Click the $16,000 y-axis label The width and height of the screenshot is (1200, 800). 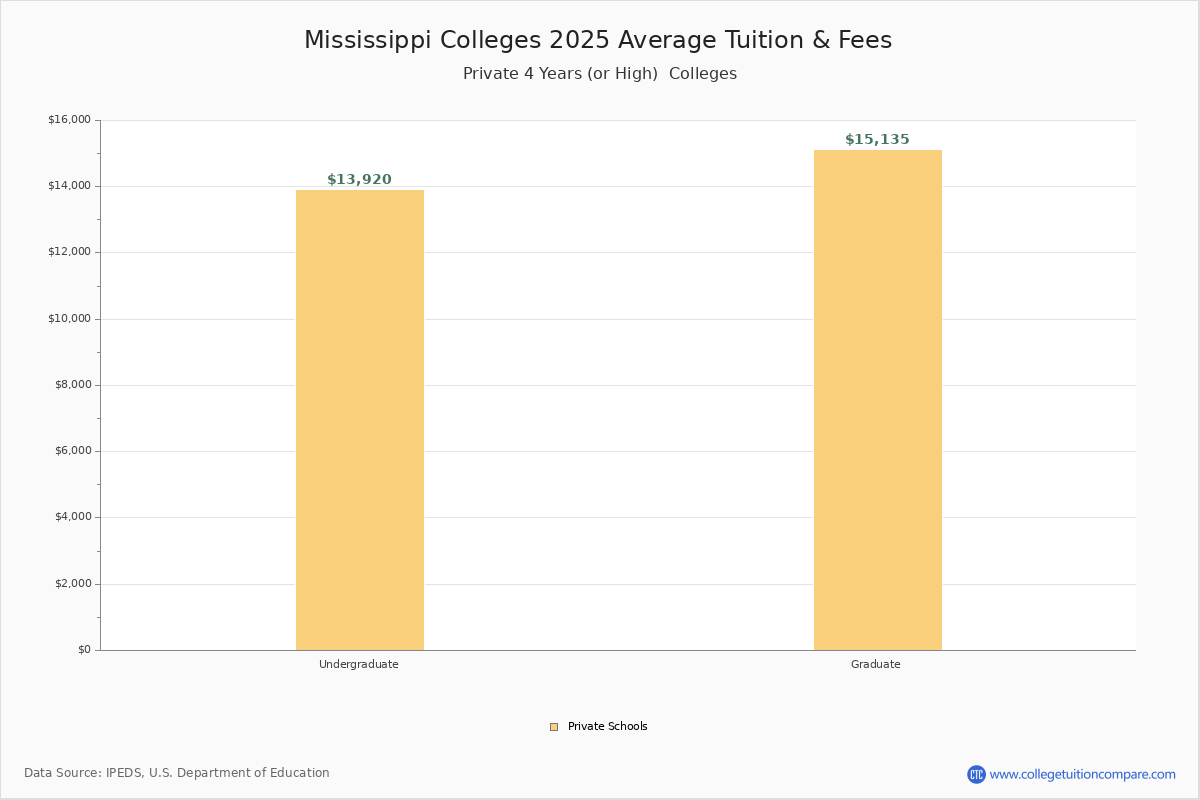[69, 120]
